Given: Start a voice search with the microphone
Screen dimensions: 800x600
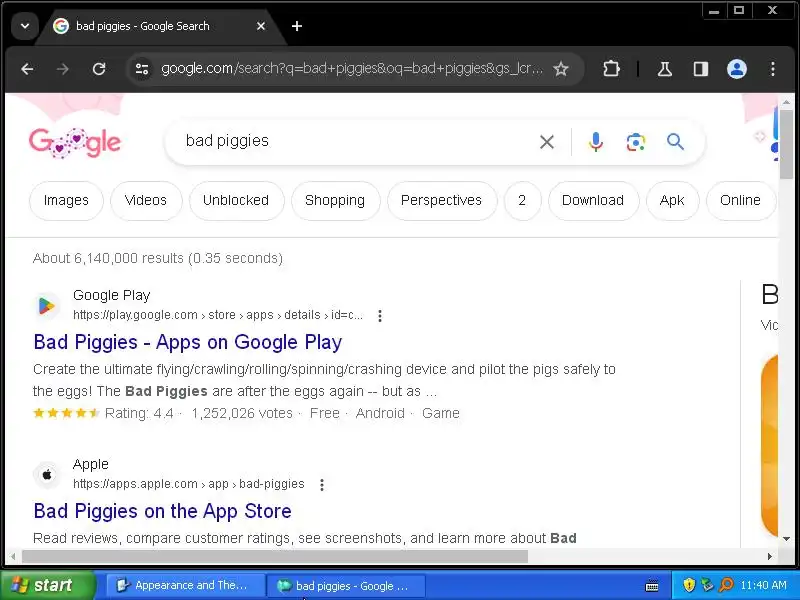Looking at the screenshot, I should [x=595, y=142].
